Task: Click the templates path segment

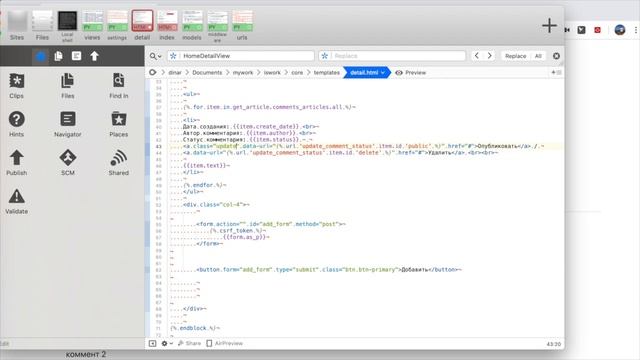Action: 327,72
